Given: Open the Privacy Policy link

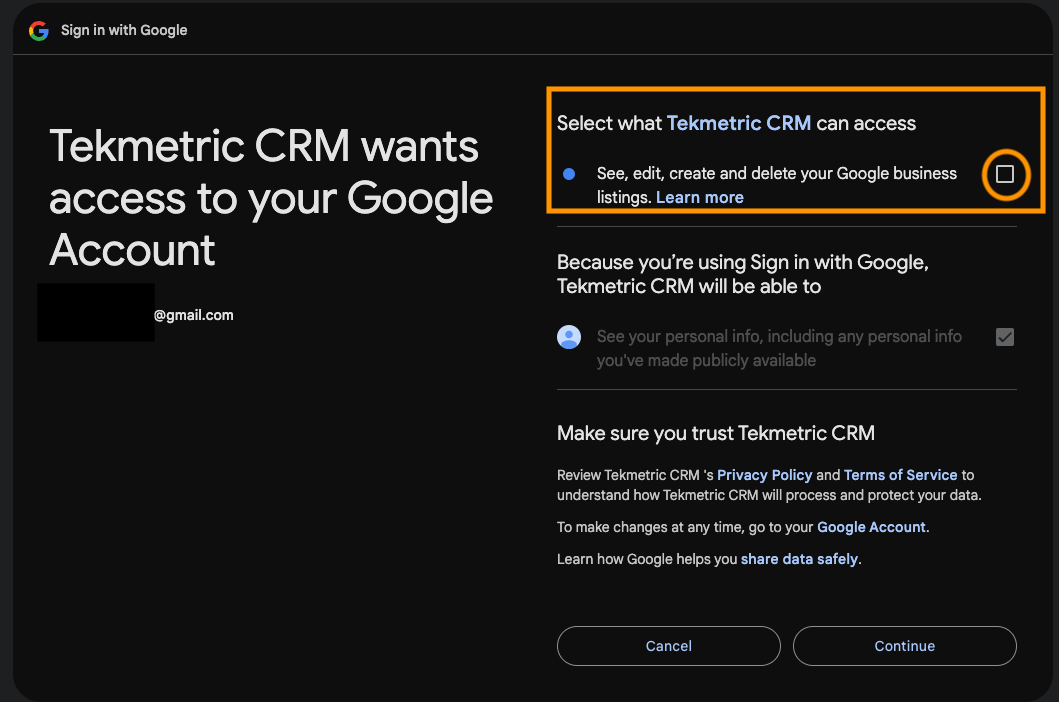Looking at the screenshot, I should pyautogui.click(x=765, y=475).
